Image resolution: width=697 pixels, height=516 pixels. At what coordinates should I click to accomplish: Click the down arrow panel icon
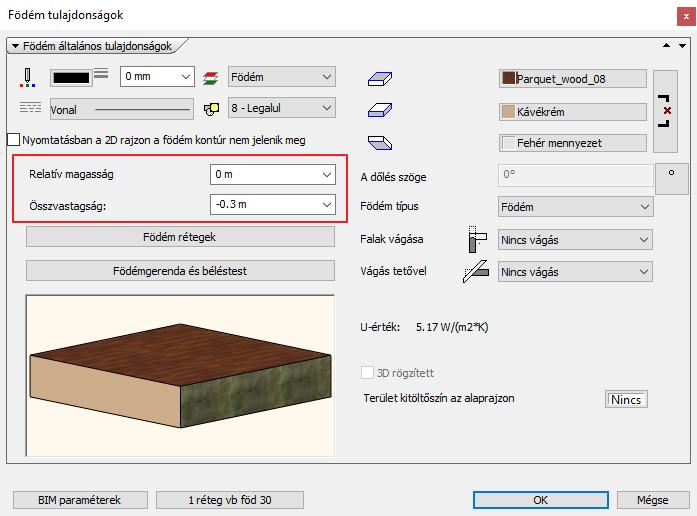pos(682,46)
